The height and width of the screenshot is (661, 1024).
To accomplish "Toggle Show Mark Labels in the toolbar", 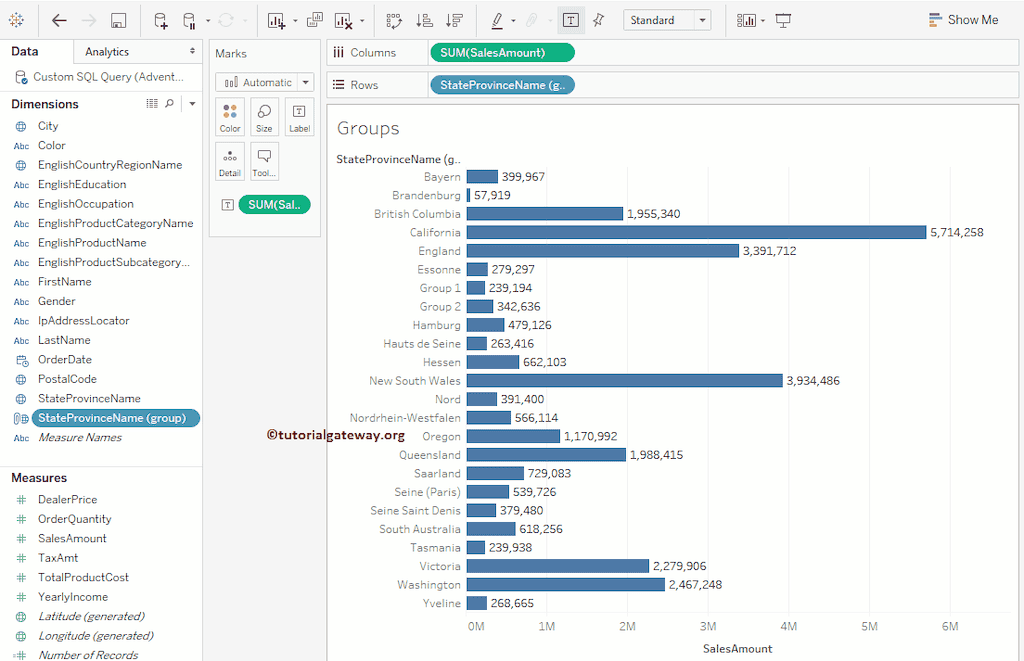I will pos(570,19).
